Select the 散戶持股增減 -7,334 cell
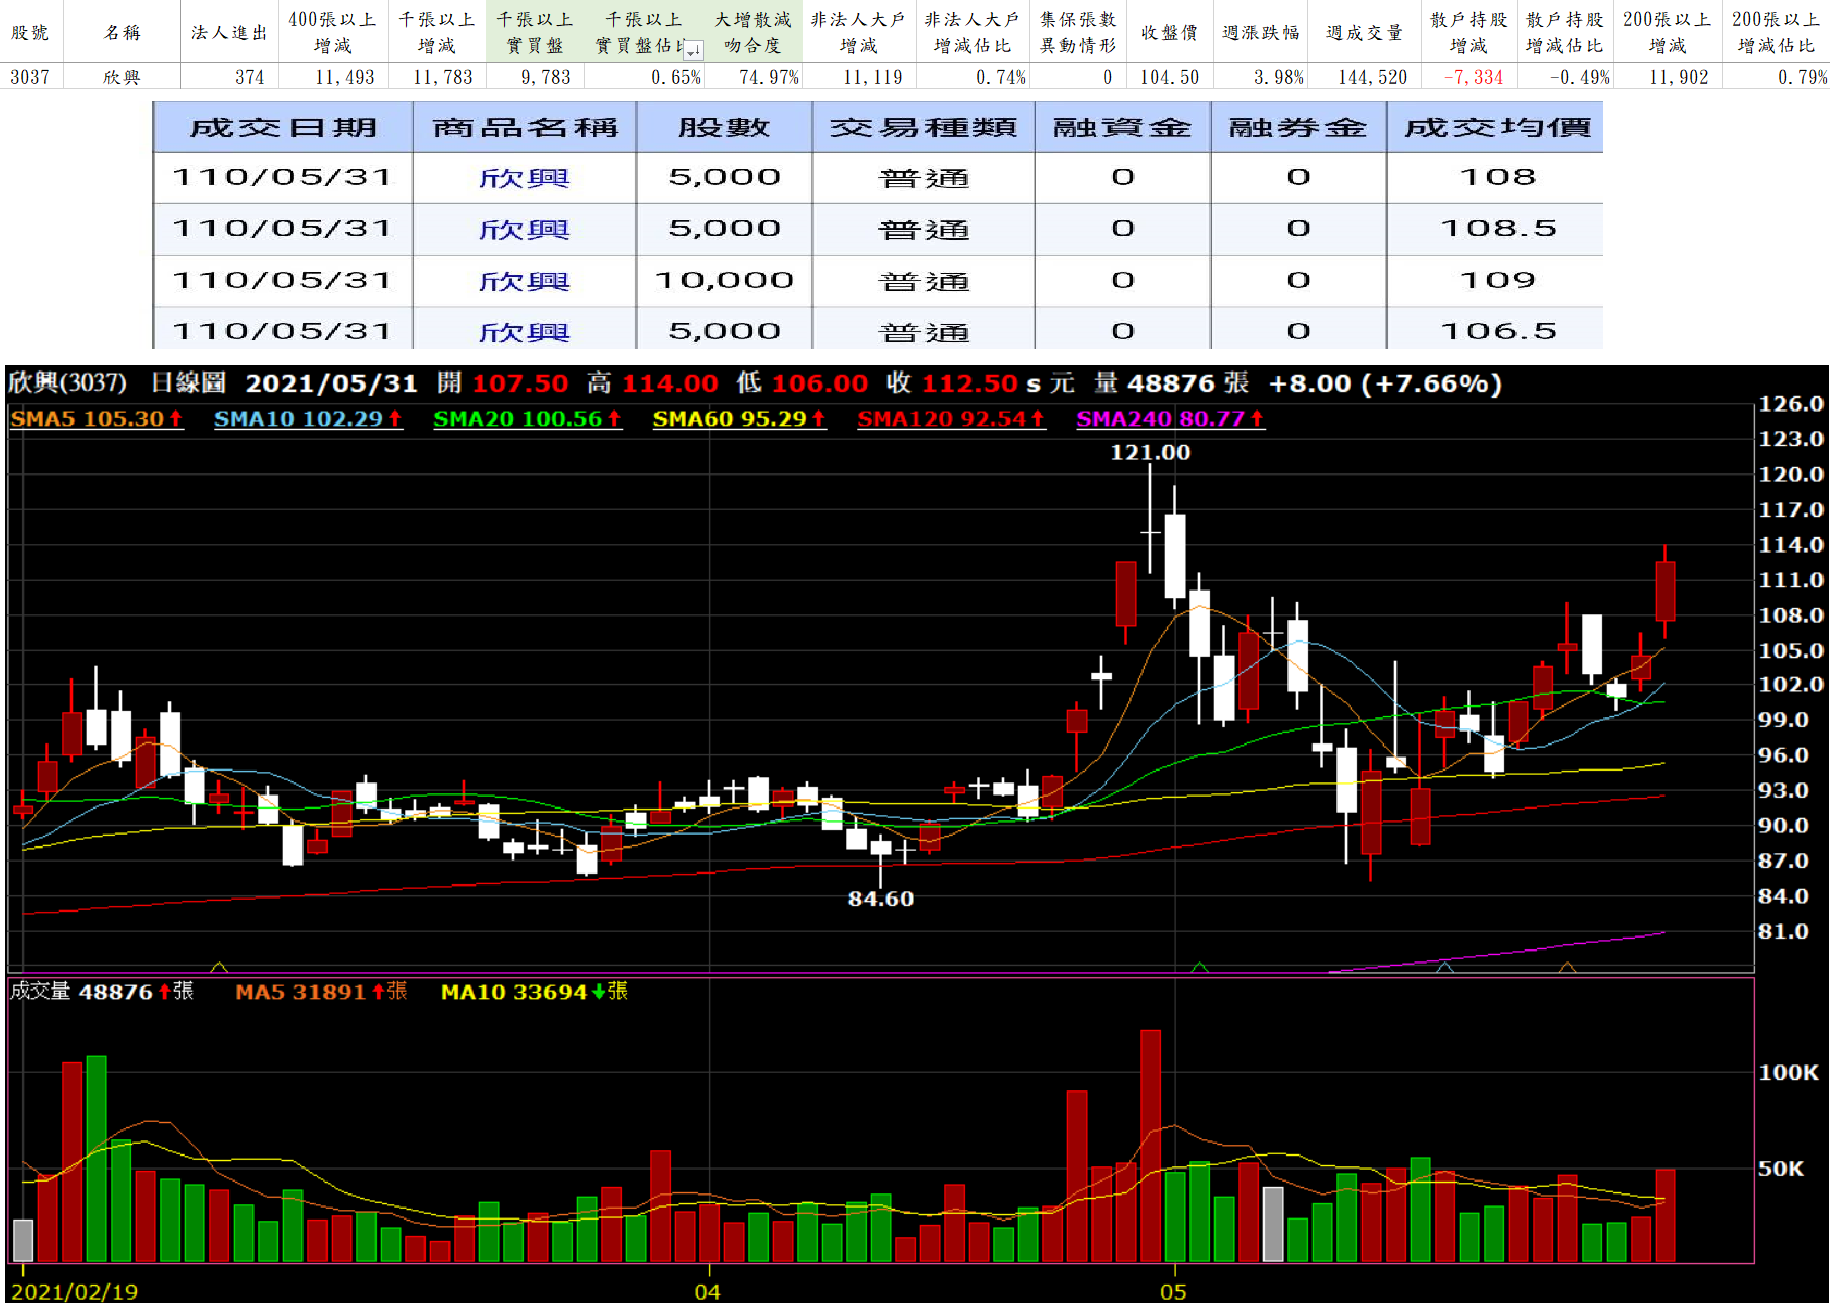This screenshot has width=1830, height=1306. [1468, 77]
